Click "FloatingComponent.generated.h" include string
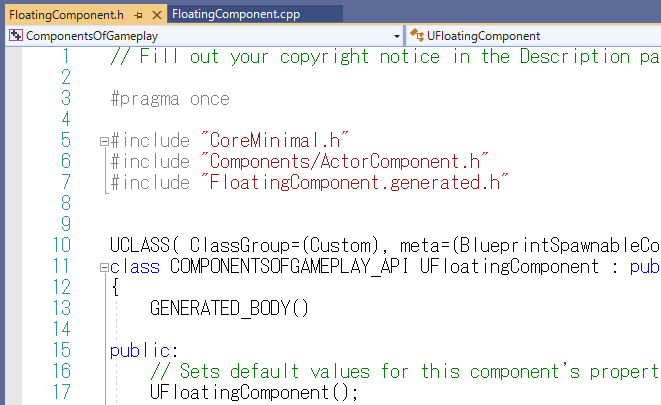 click(355, 182)
